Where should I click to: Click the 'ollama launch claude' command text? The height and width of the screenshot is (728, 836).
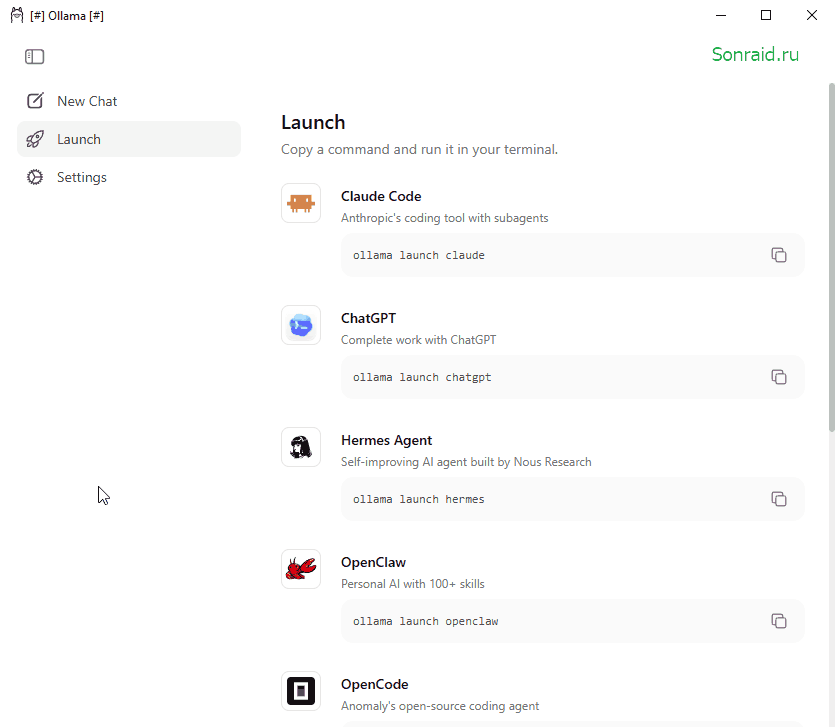pos(419,255)
